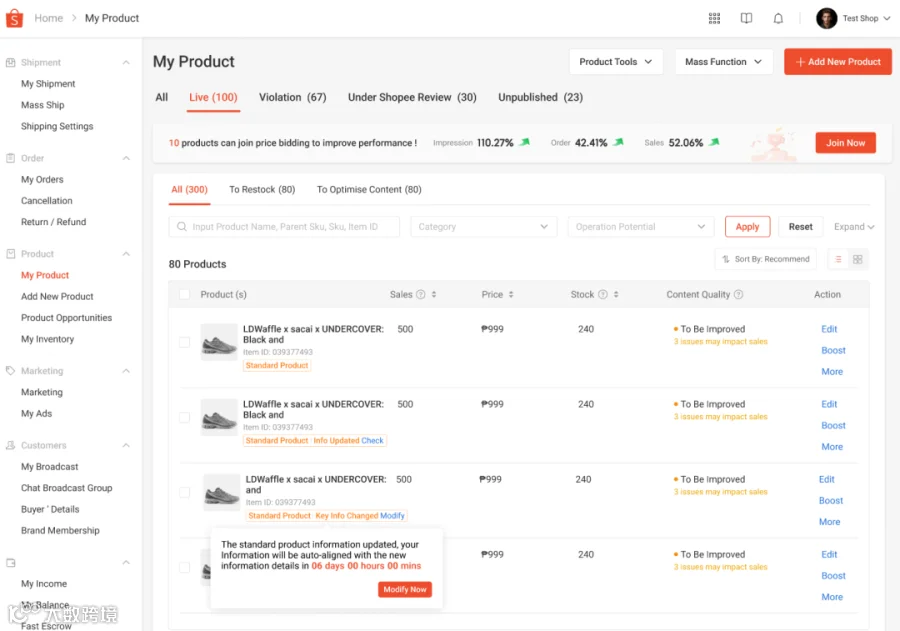
Task: Click More for the third product
Action: click(x=829, y=522)
